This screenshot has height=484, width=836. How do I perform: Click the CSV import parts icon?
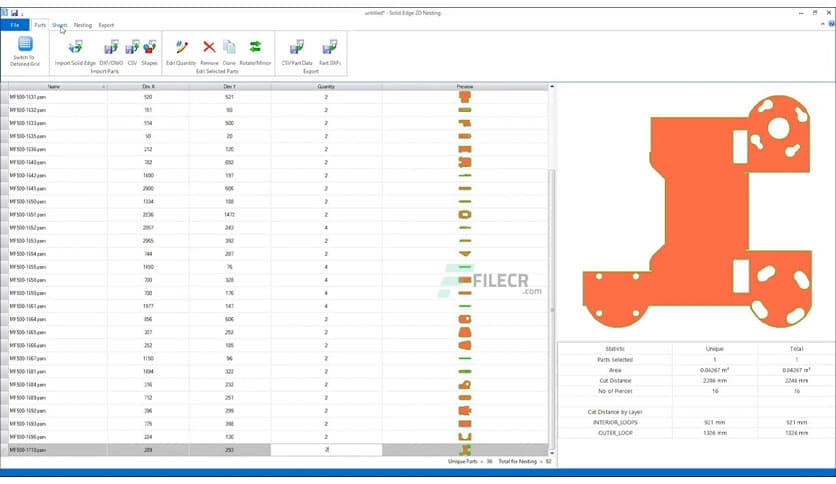132,47
